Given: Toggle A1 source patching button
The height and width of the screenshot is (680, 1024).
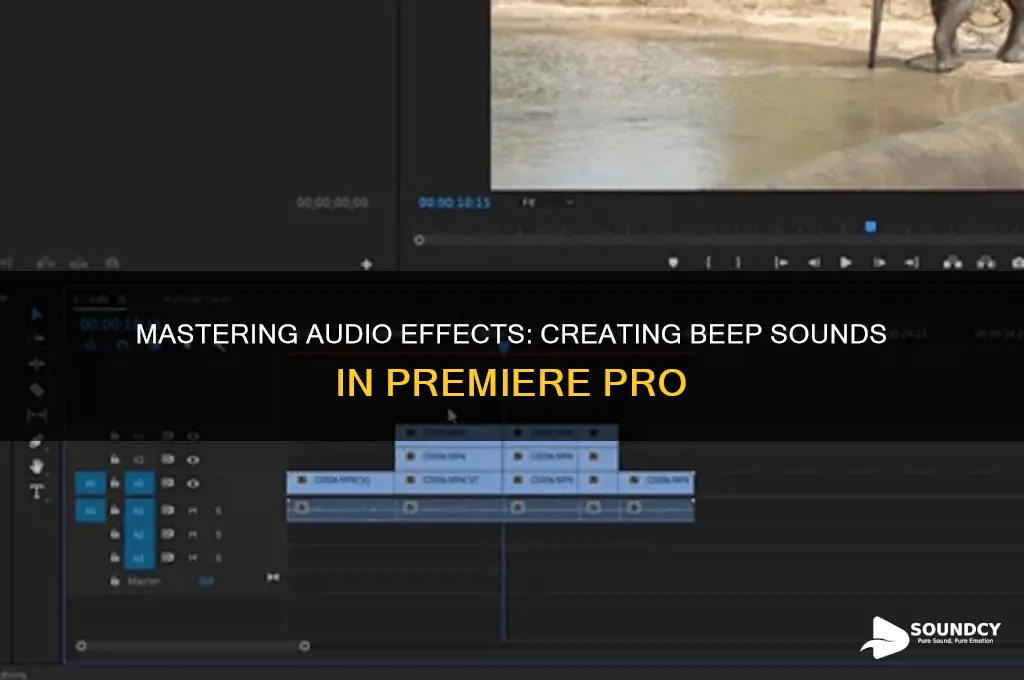Looking at the screenshot, I should click(91, 510).
